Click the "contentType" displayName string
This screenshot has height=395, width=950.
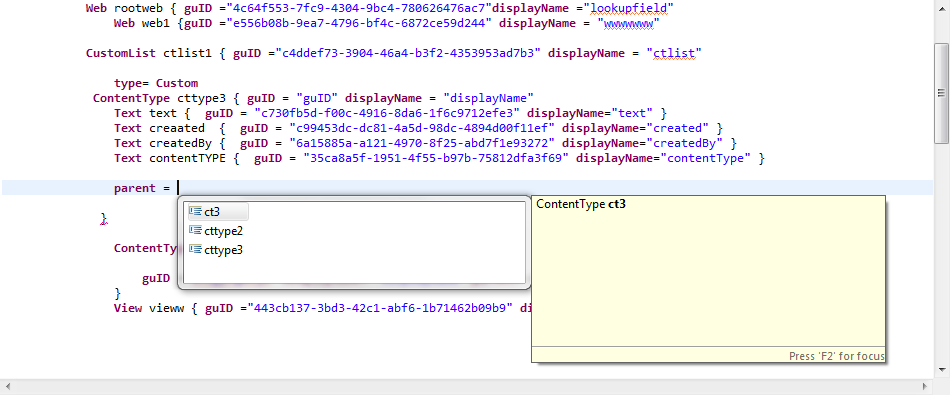click(706, 158)
